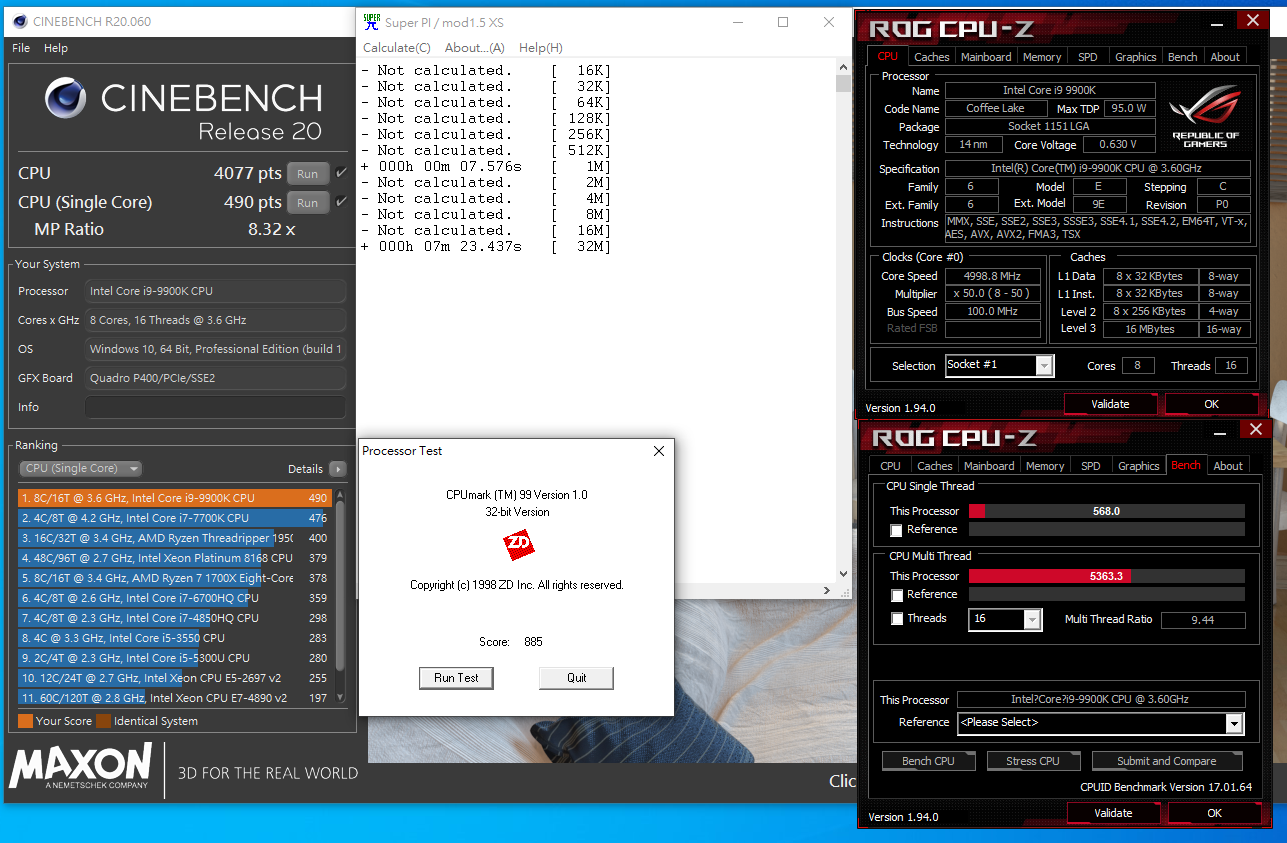Switch to Mainboard tab in upper CPU-Z

[x=986, y=57]
